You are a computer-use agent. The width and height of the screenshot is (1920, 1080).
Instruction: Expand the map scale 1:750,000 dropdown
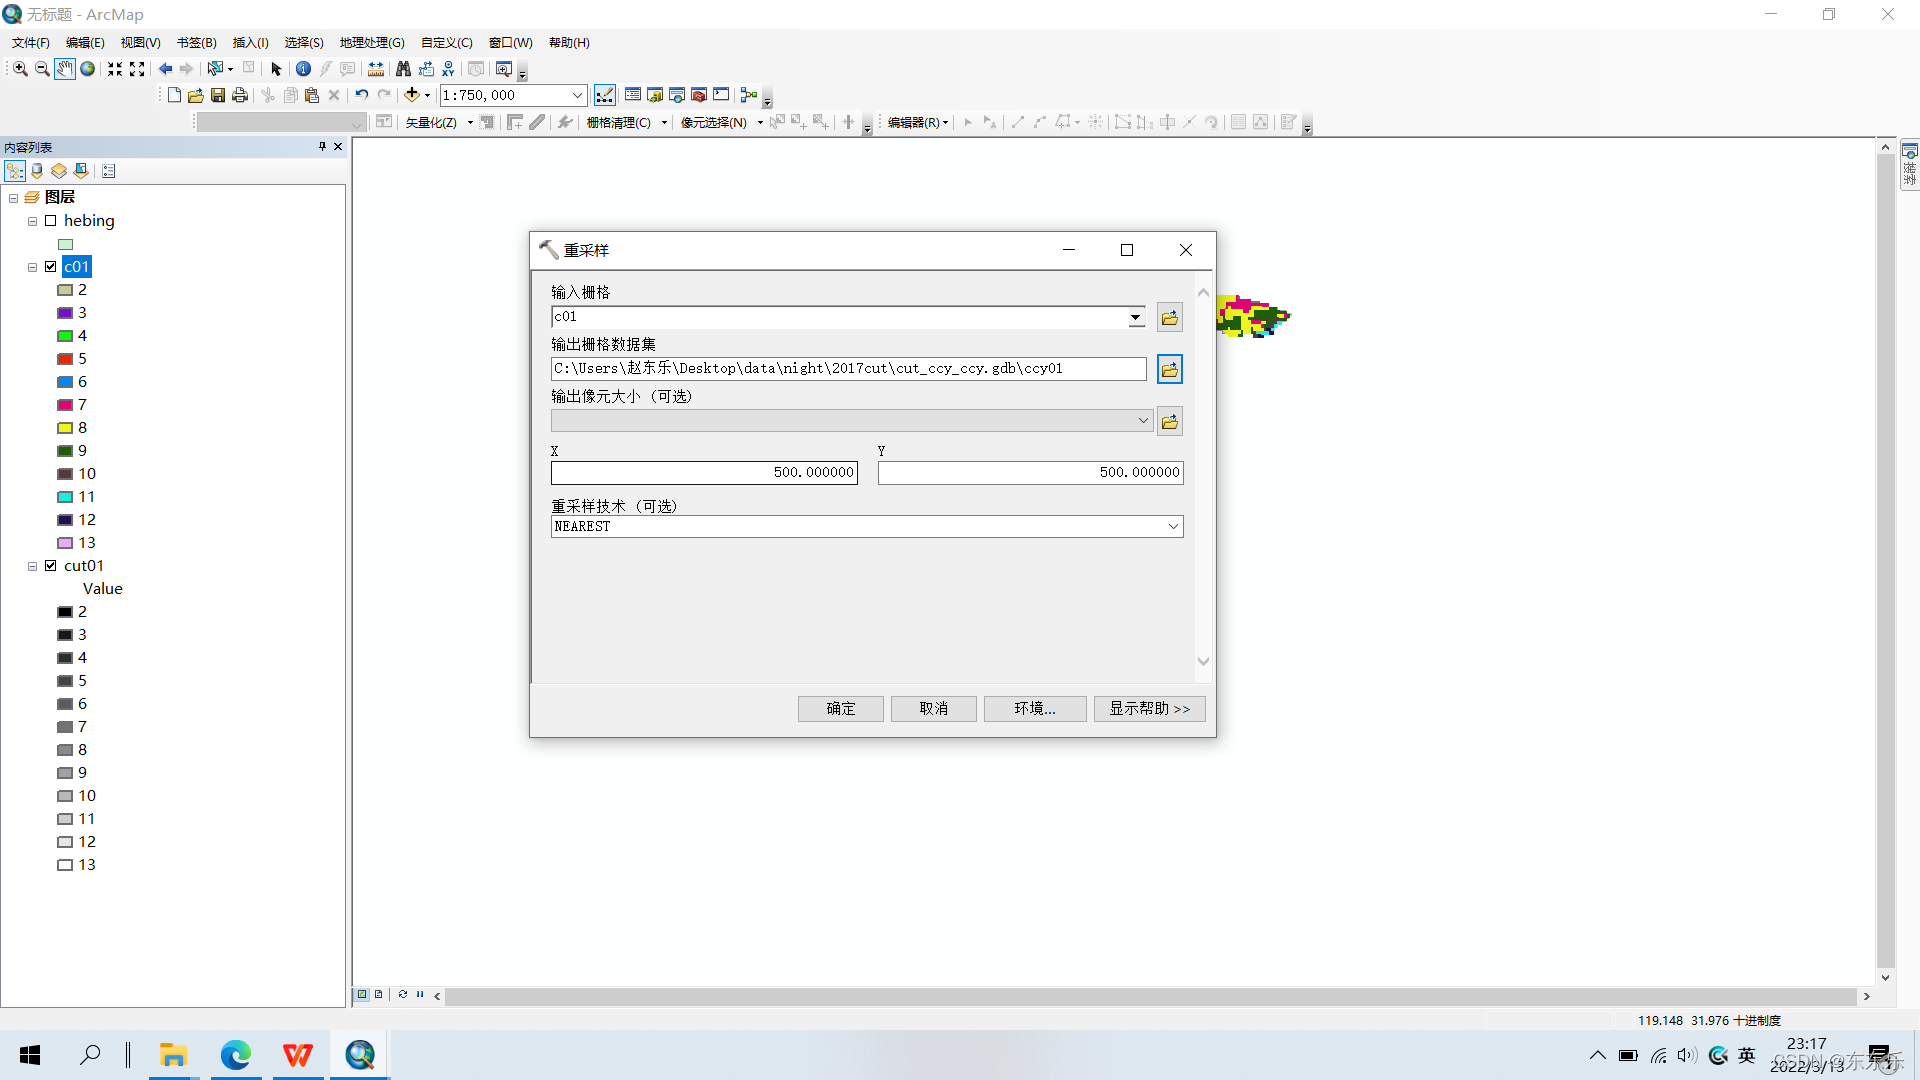point(577,95)
